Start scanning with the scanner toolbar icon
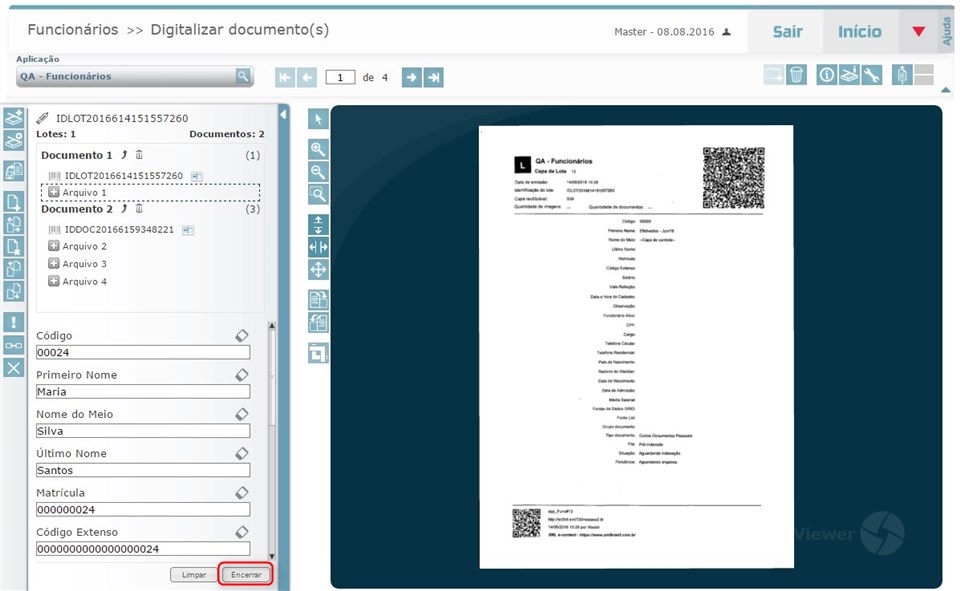The image size is (960, 591). 848,74
